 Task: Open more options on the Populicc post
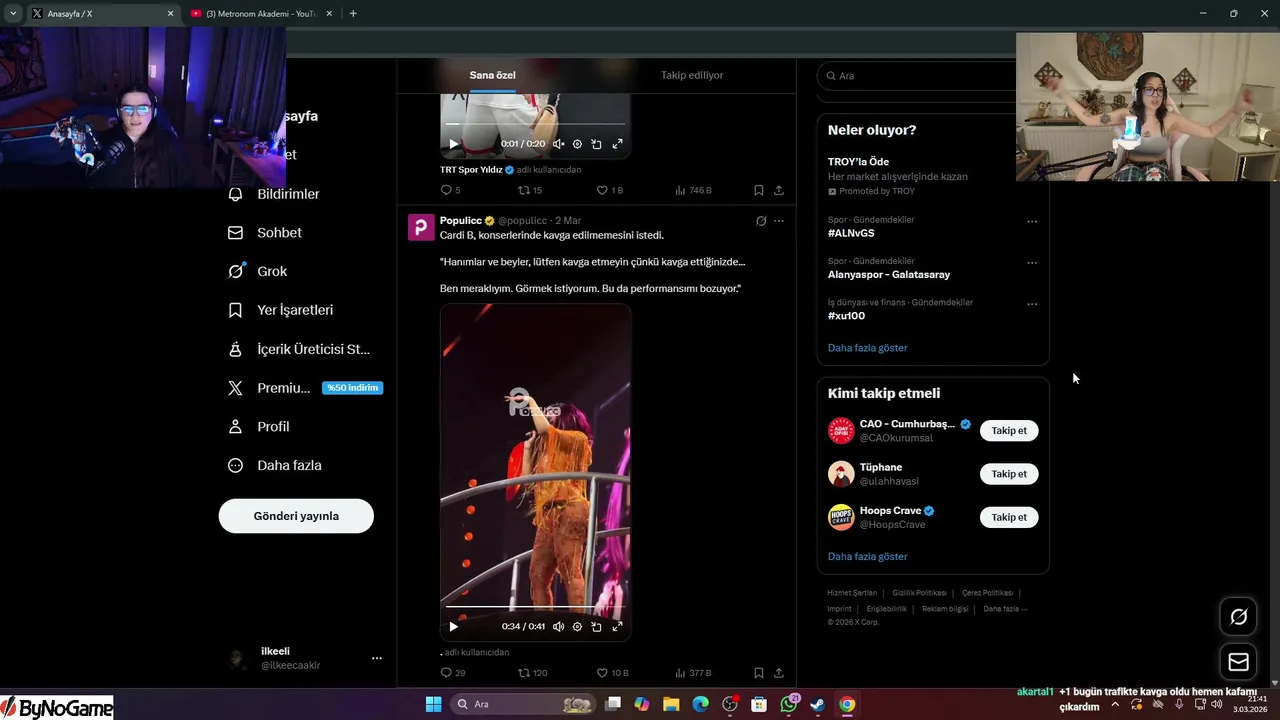pyautogui.click(x=779, y=220)
